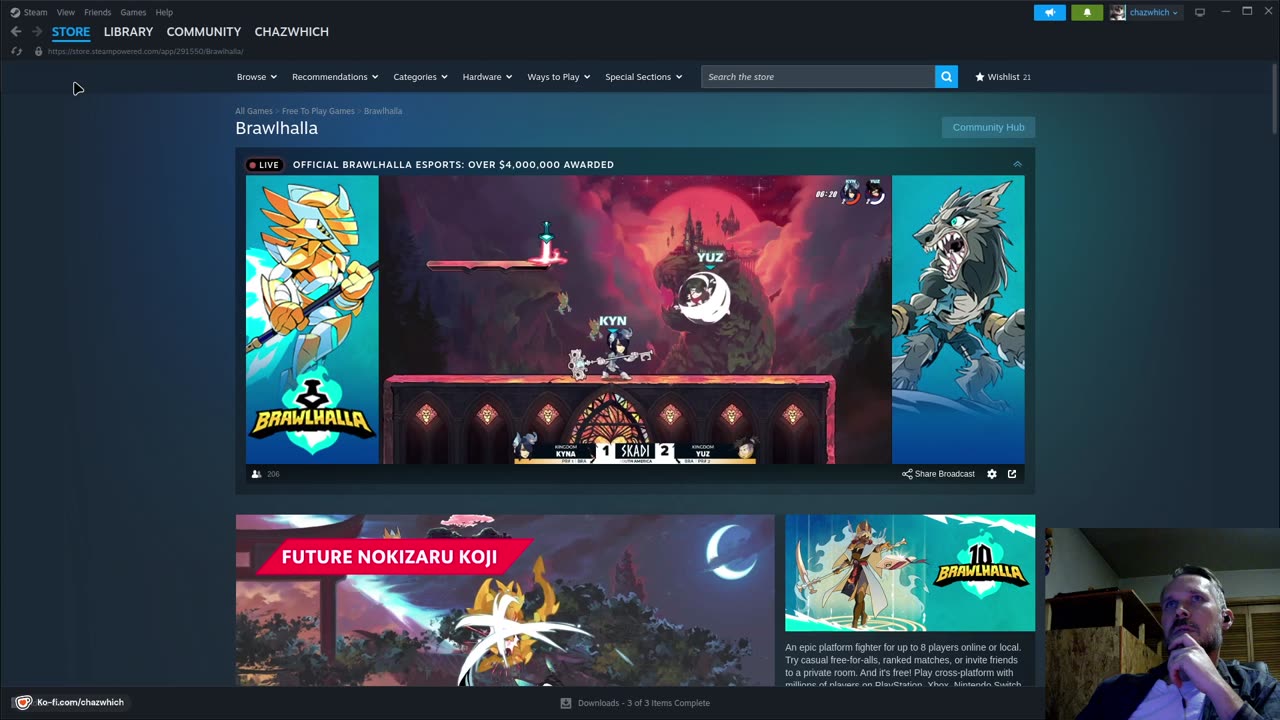Click the Future Nokizaru Koji trailer
This screenshot has height=720, width=1280.
tap(505, 600)
